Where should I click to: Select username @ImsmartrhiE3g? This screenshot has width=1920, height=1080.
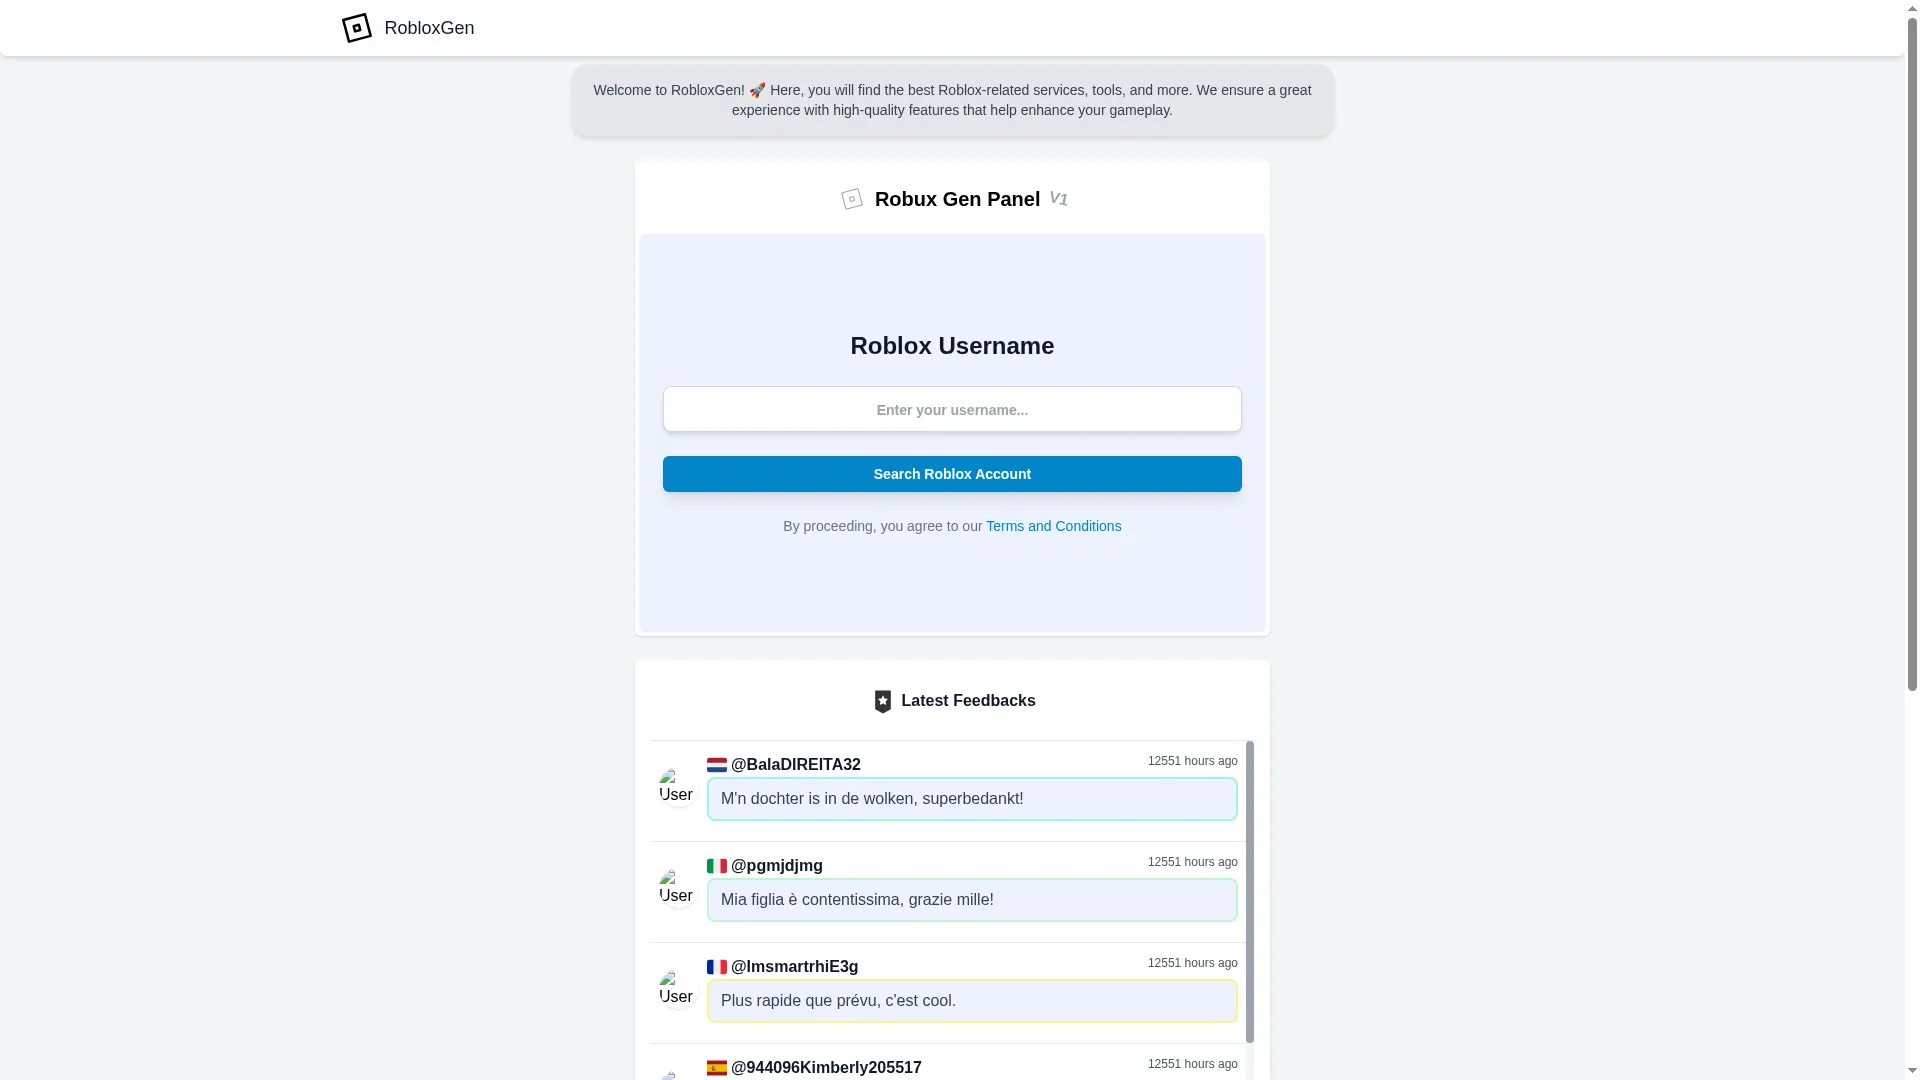[795, 967]
